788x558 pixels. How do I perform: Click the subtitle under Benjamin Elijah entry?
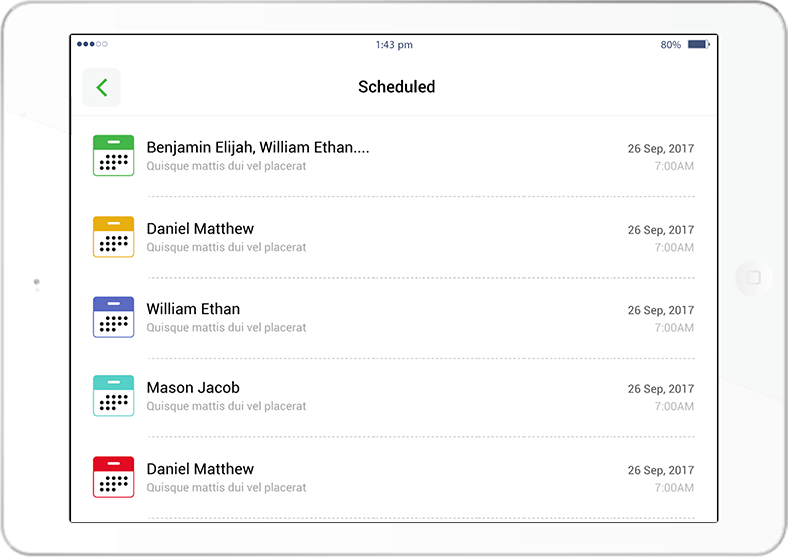[x=226, y=166]
